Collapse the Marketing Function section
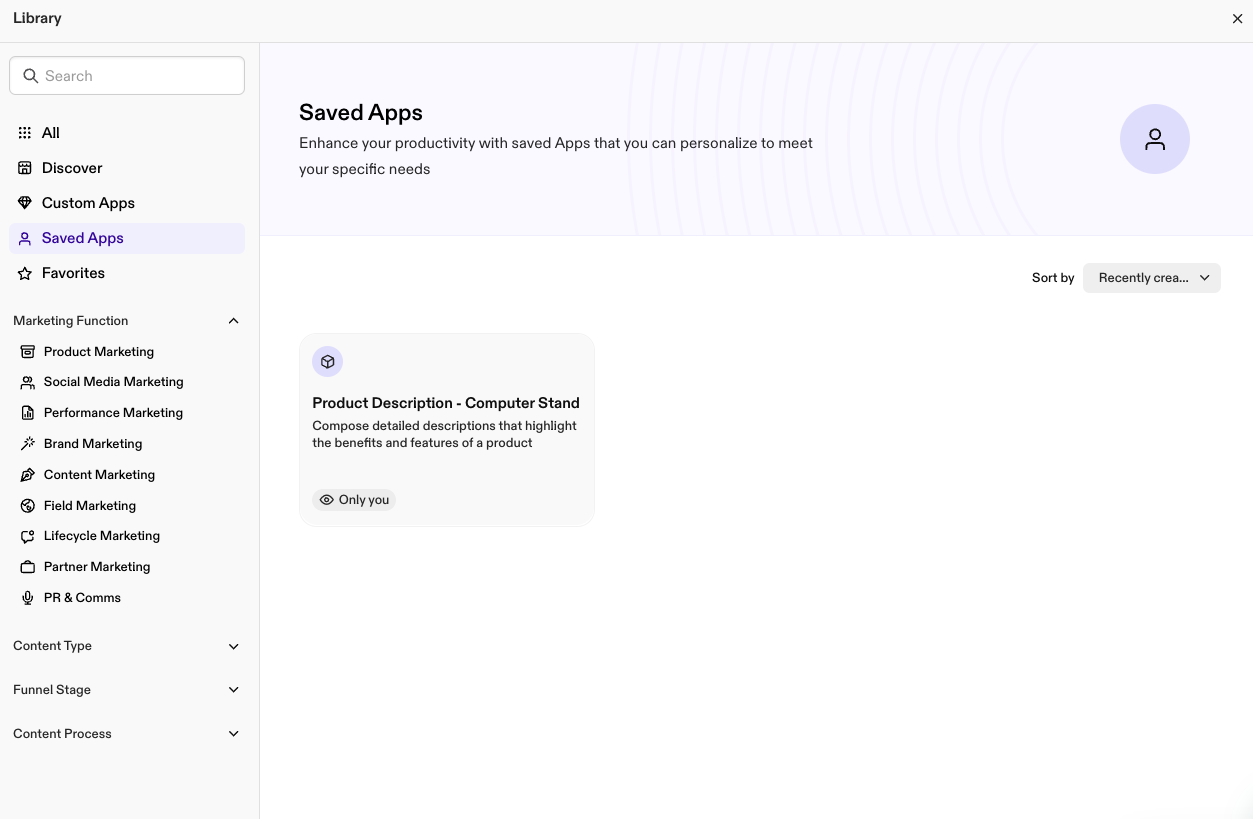Viewport: 1253px width, 819px height. 234,321
